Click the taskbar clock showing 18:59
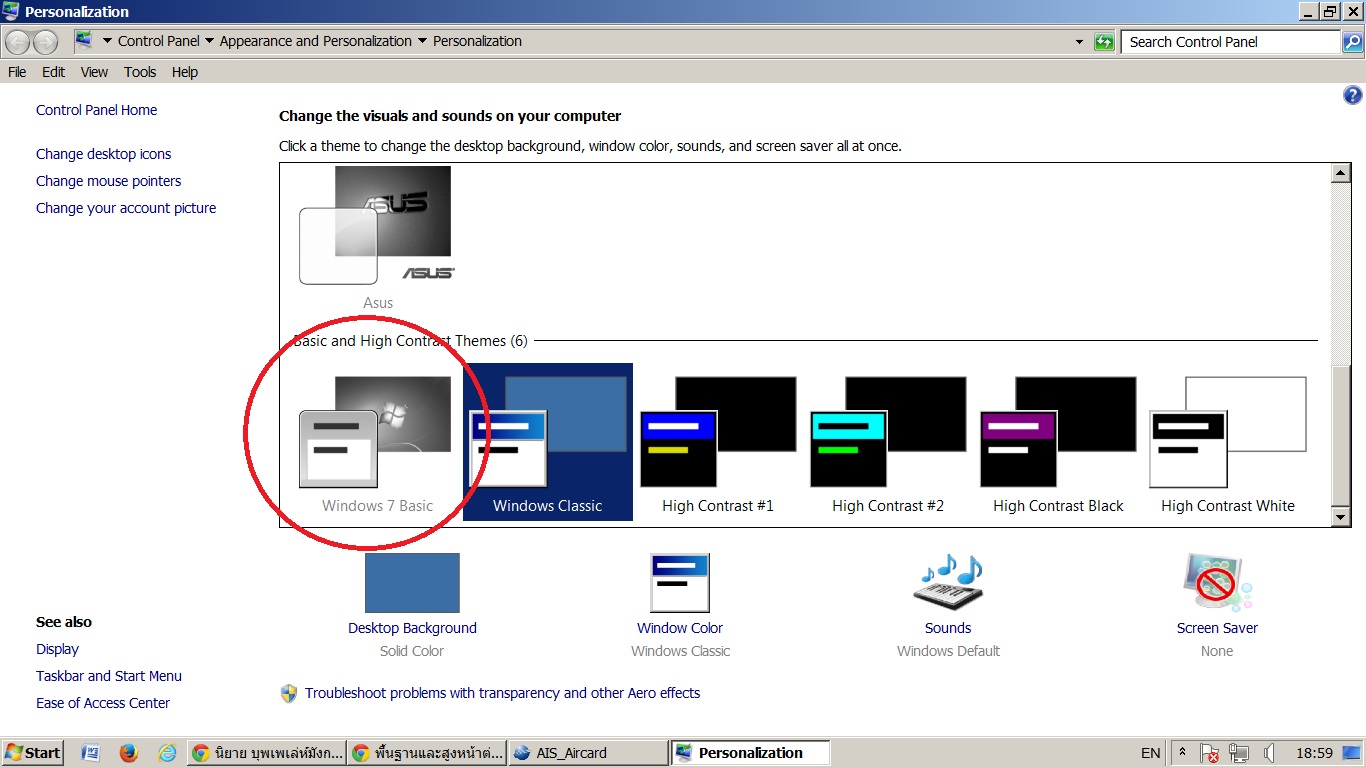The width and height of the screenshot is (1366, 768). coord(1314,753)
